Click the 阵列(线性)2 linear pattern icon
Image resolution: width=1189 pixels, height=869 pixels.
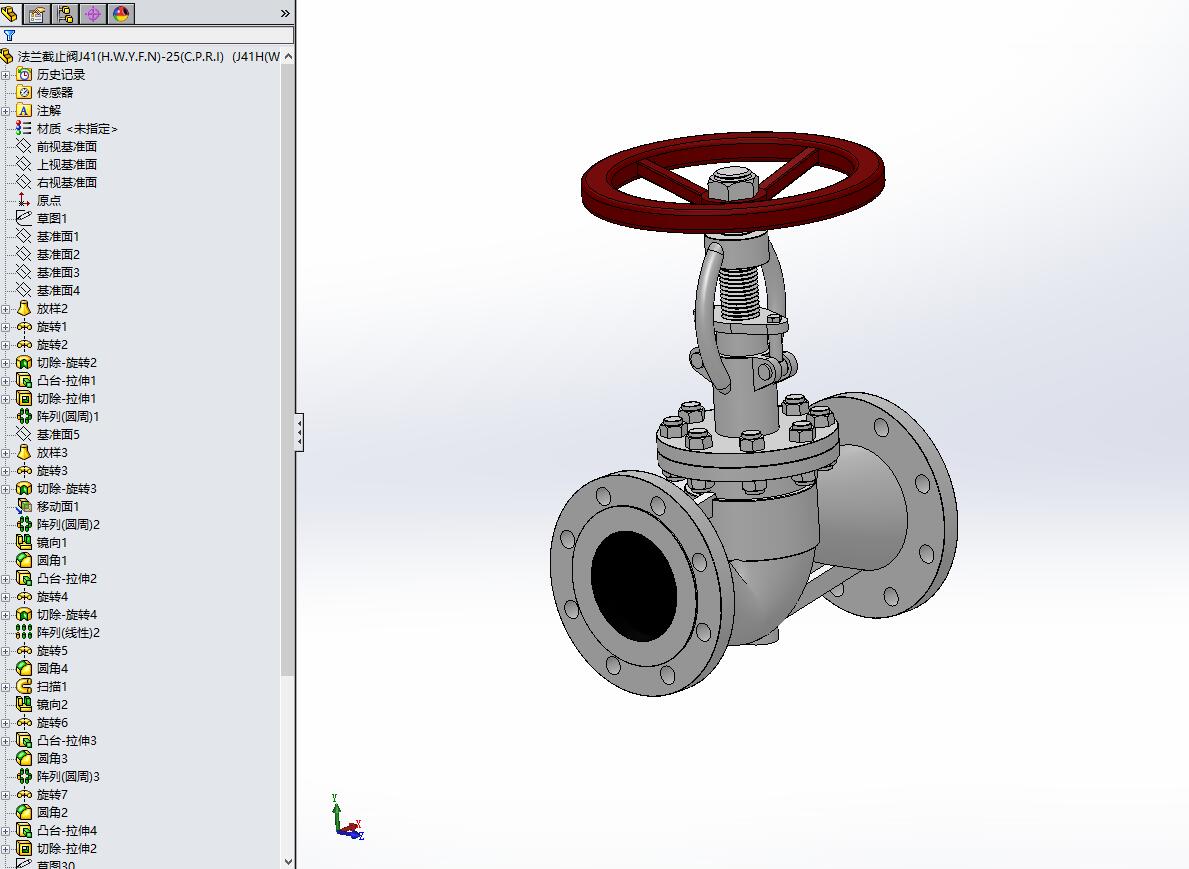click(24, 632)
